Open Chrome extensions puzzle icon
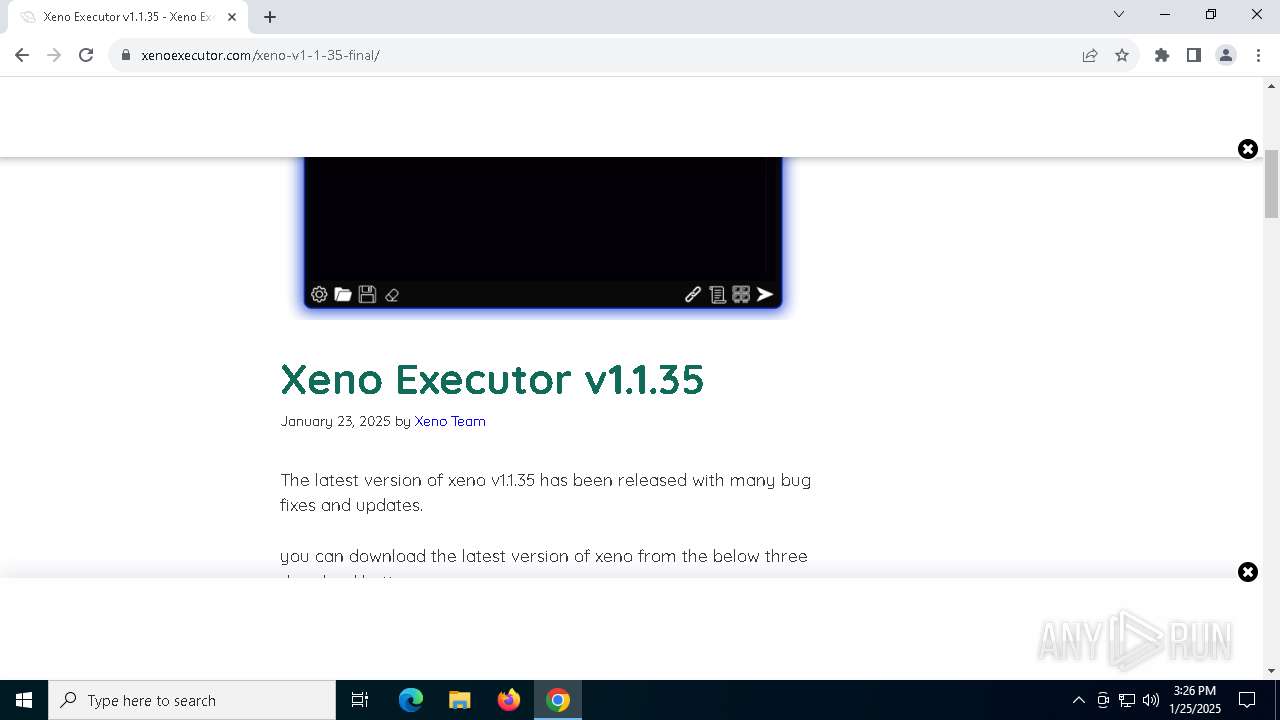The height and width of the screenshot is (720, 1280). coord(1162,55)
